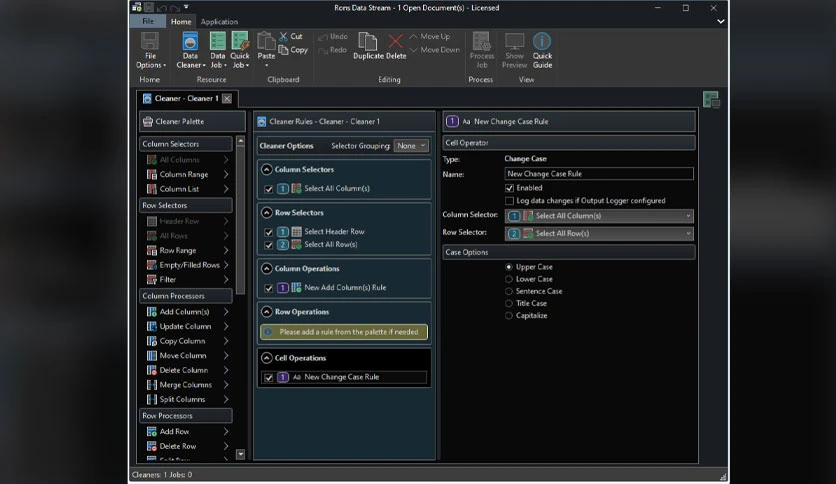Click the rule Name input field

599,174
